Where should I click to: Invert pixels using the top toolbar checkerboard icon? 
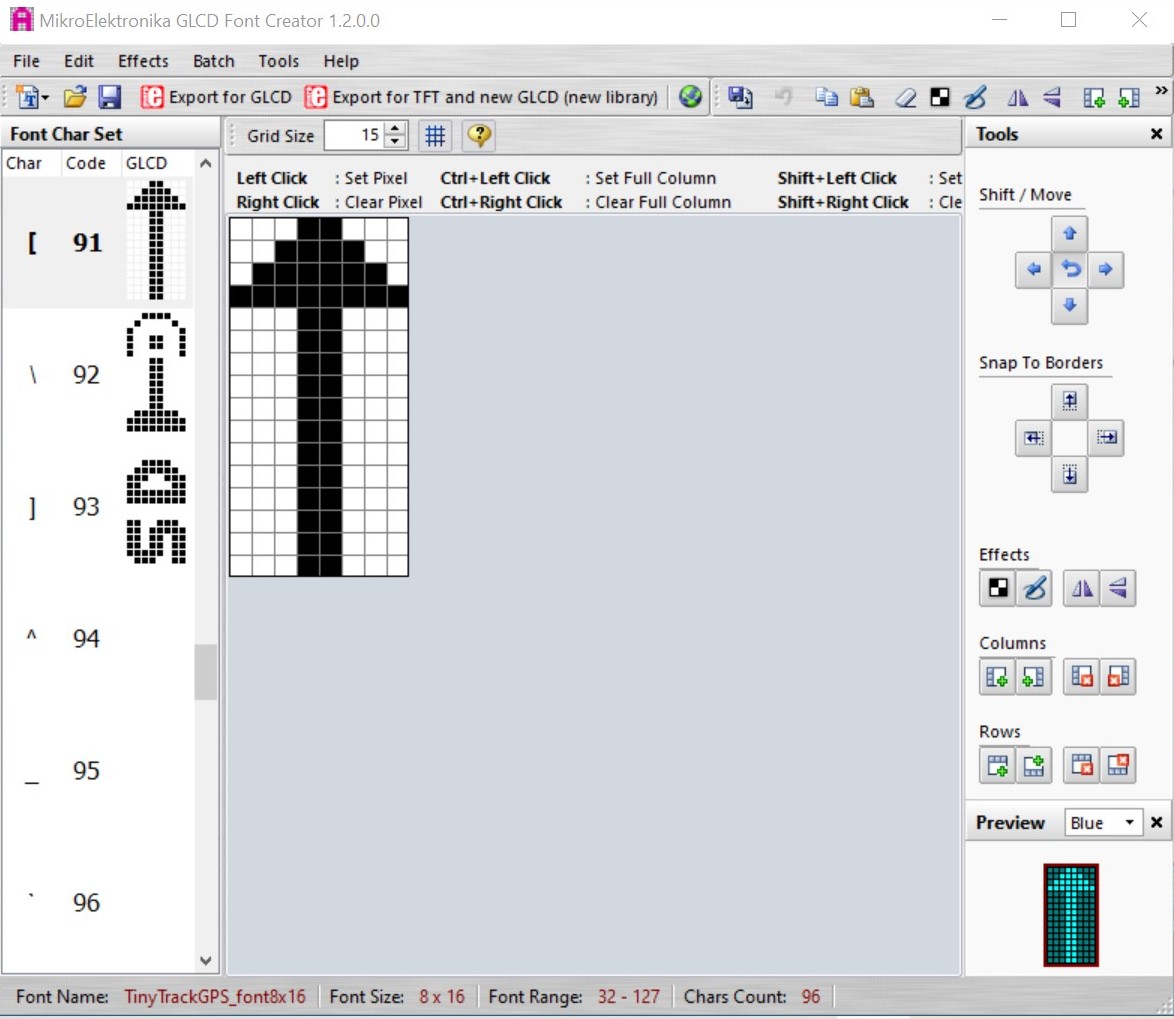click(x=940, y=97)
